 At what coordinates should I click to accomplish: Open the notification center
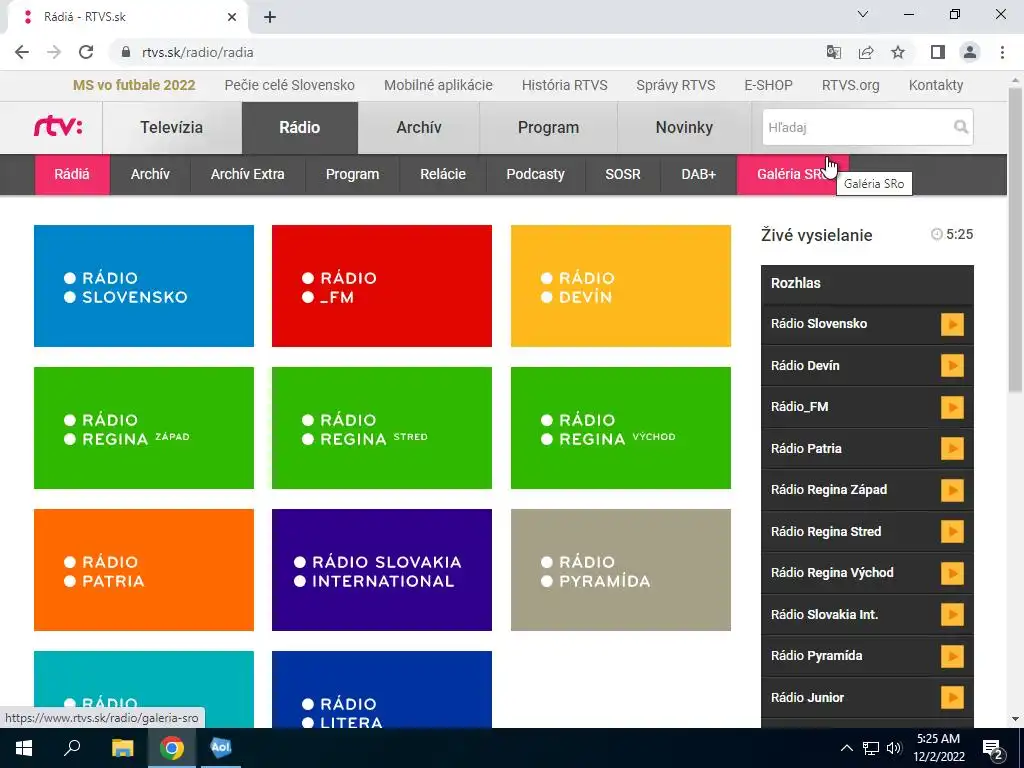(993, 748)
